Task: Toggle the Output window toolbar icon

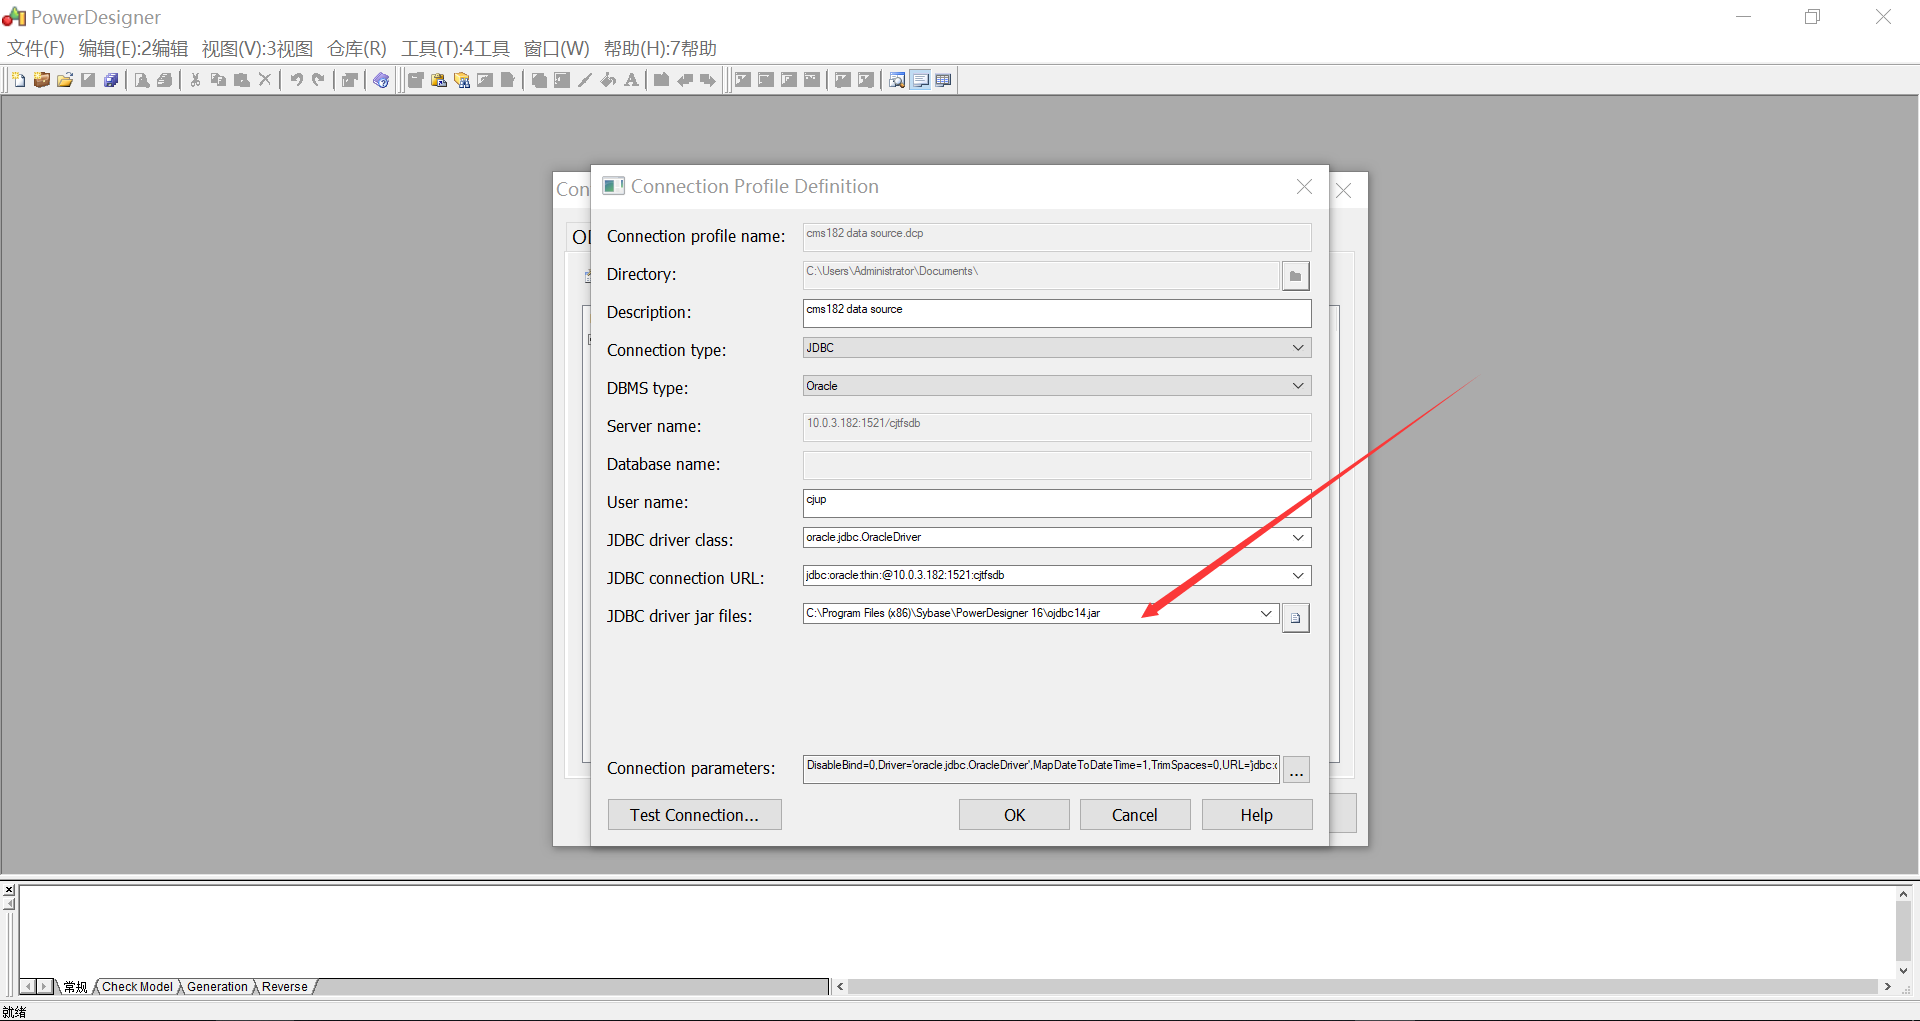Action: [x=920, y=80]
